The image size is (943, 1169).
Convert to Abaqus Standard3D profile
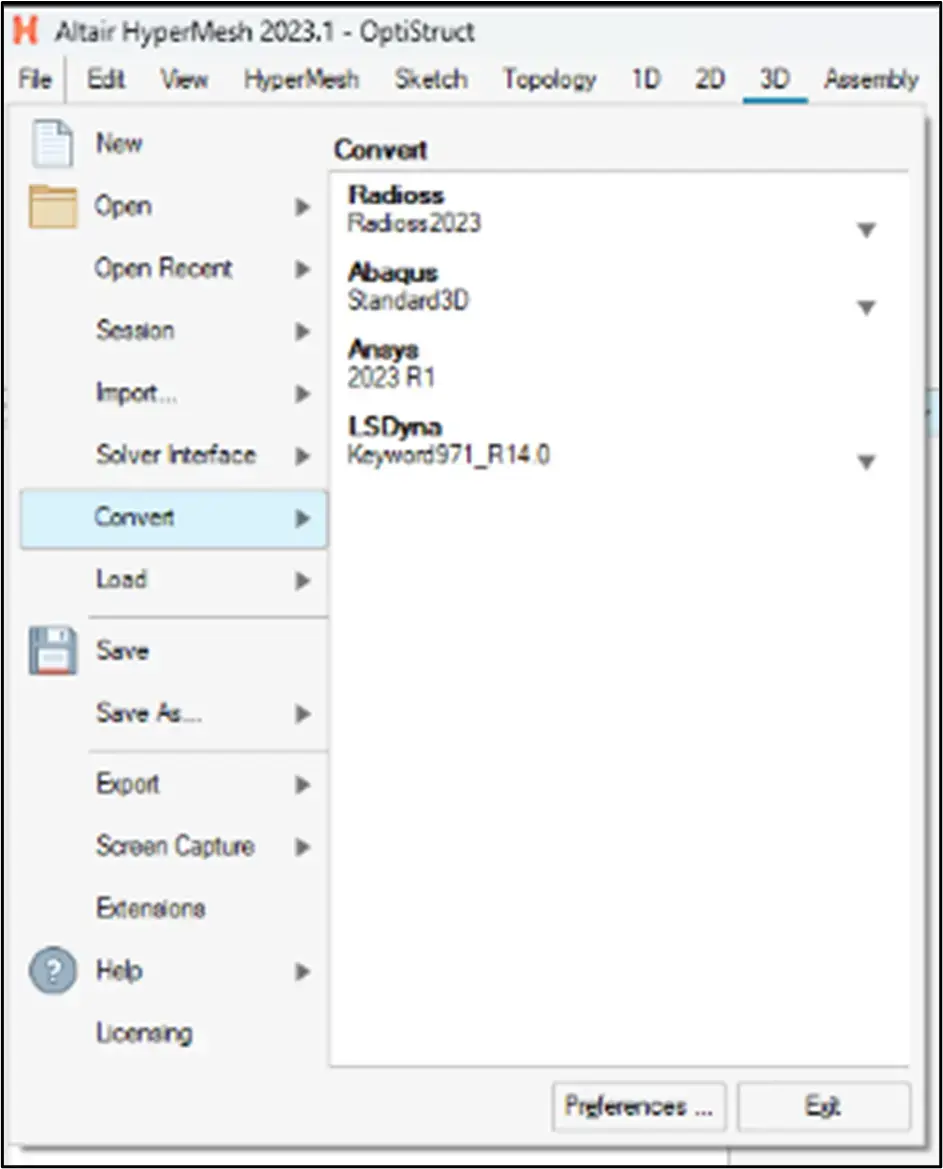click(x=409, y=287)
